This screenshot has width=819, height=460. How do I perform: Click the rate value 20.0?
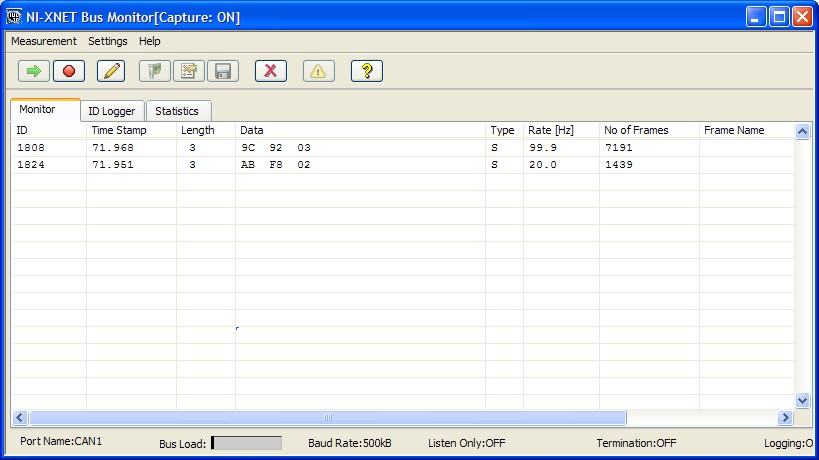(543, 165)
